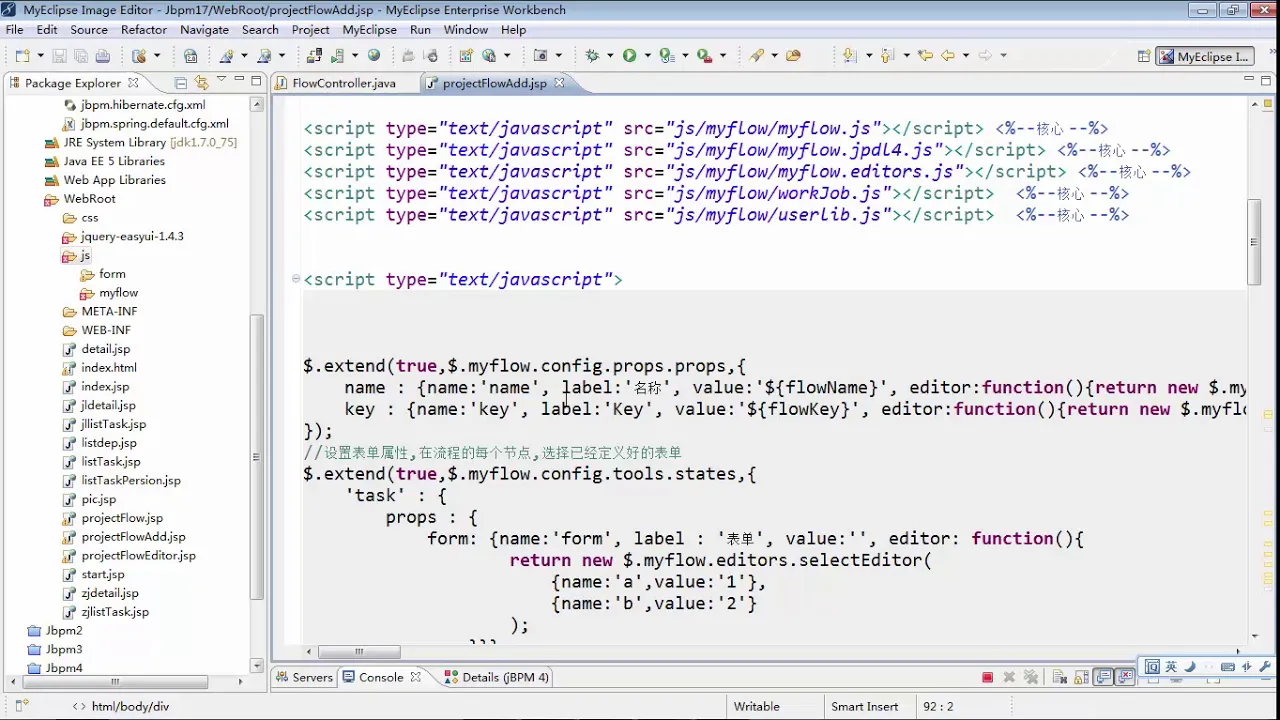Click the editor vertical scrollbar thumb
This screenshot has height=720, width=1280.
click(x=1254, y=242)
